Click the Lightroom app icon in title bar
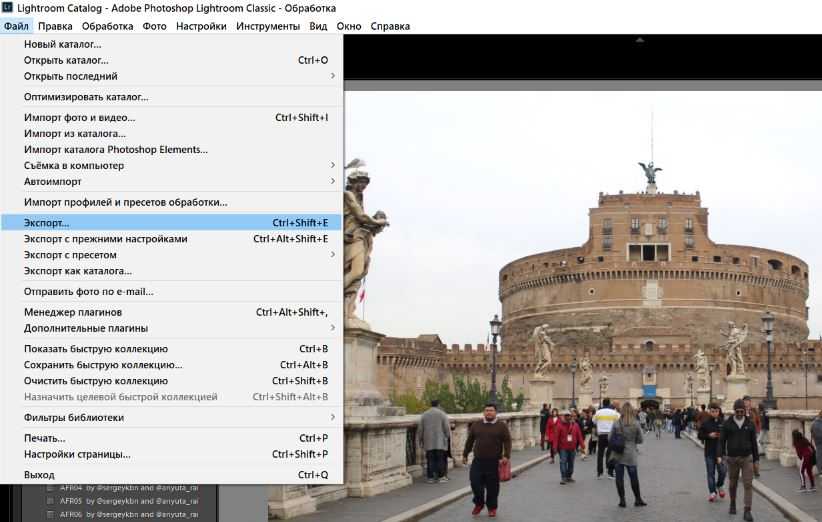Viewport: 822px width, 522px height. point(8,8)
